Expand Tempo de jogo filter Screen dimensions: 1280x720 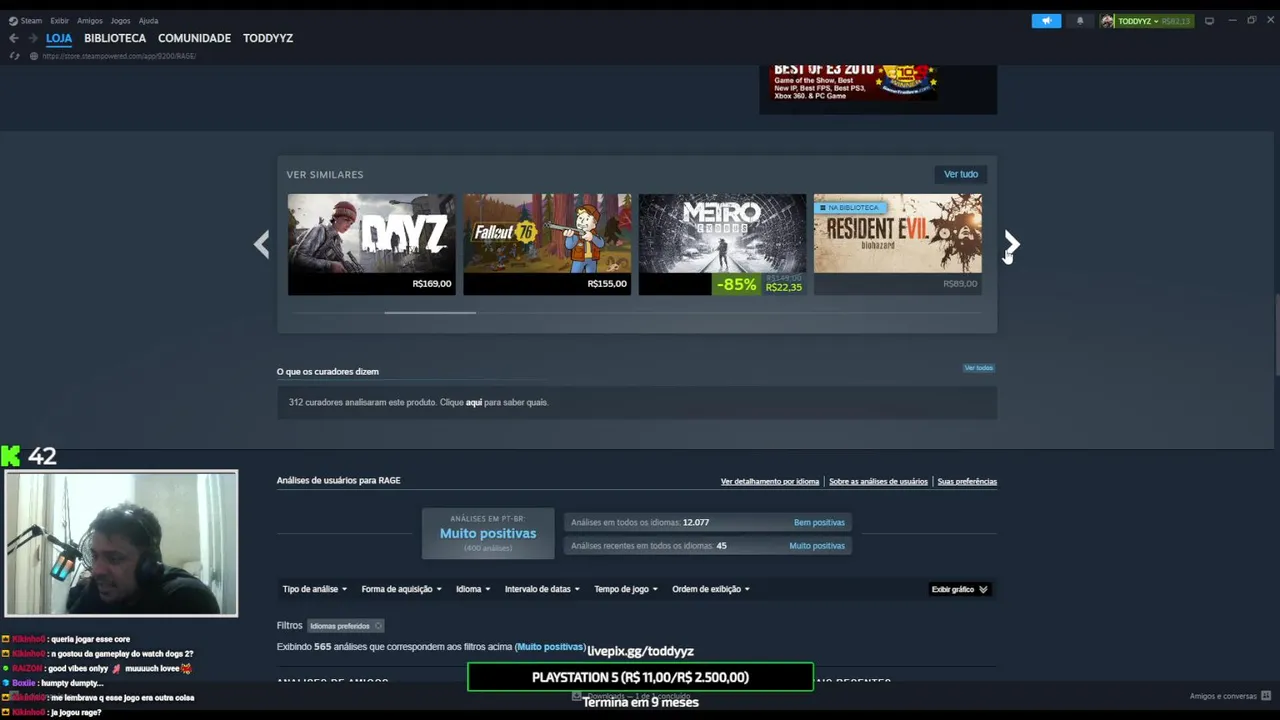(626, 589)
